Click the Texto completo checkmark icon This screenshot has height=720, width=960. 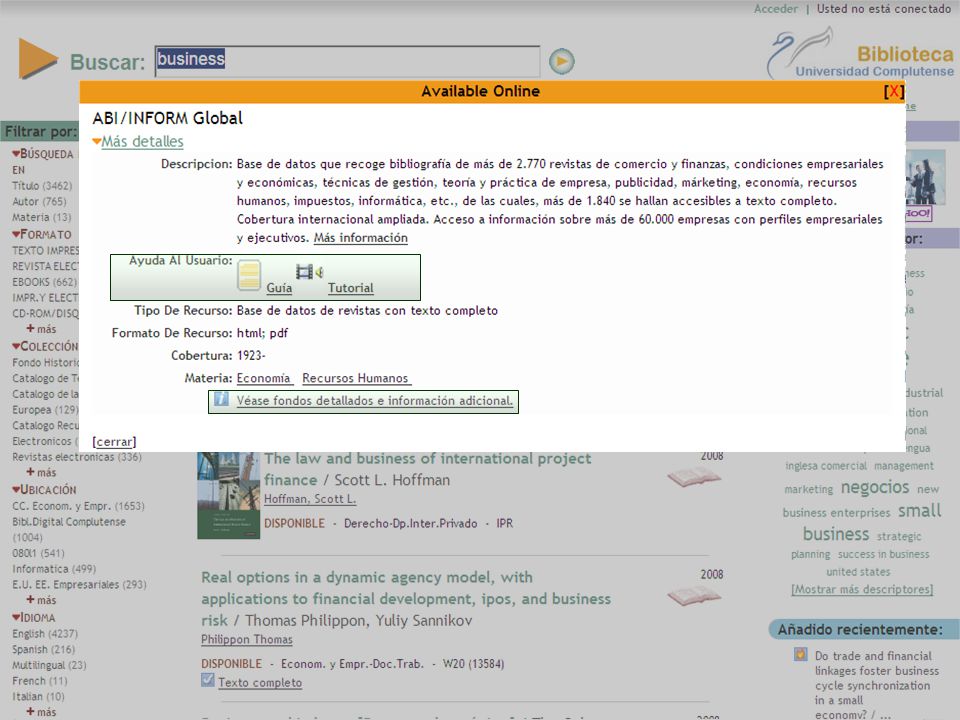coord(208,680)
